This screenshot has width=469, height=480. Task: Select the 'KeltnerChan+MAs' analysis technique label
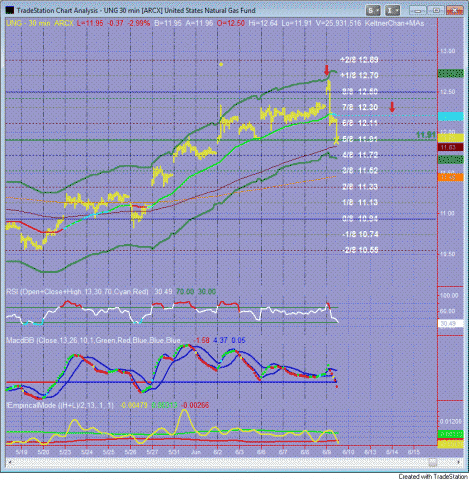tap(394, 23)
